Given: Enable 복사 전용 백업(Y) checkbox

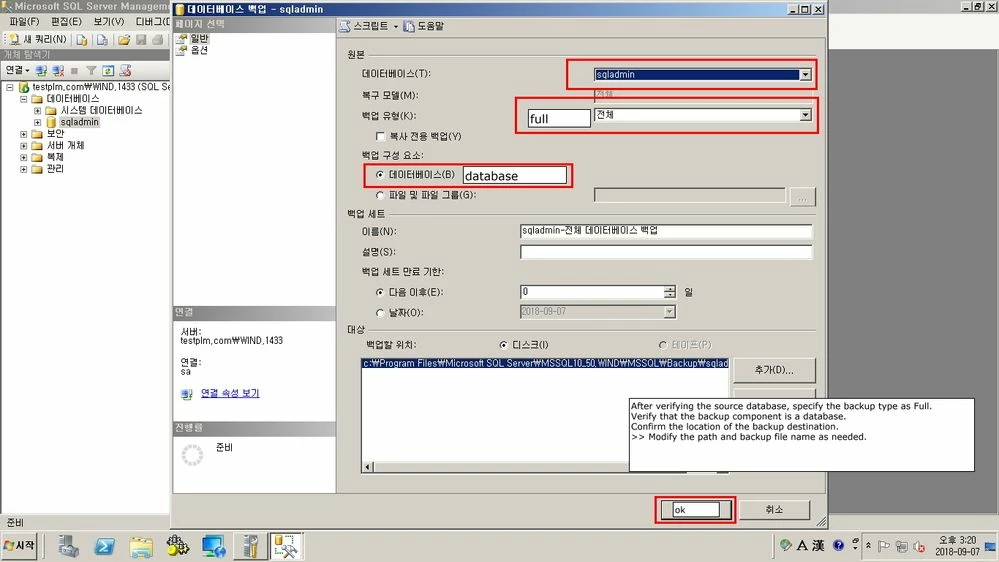Looking at the screenshot, I should pyautogui.click(x=380, y=136).
